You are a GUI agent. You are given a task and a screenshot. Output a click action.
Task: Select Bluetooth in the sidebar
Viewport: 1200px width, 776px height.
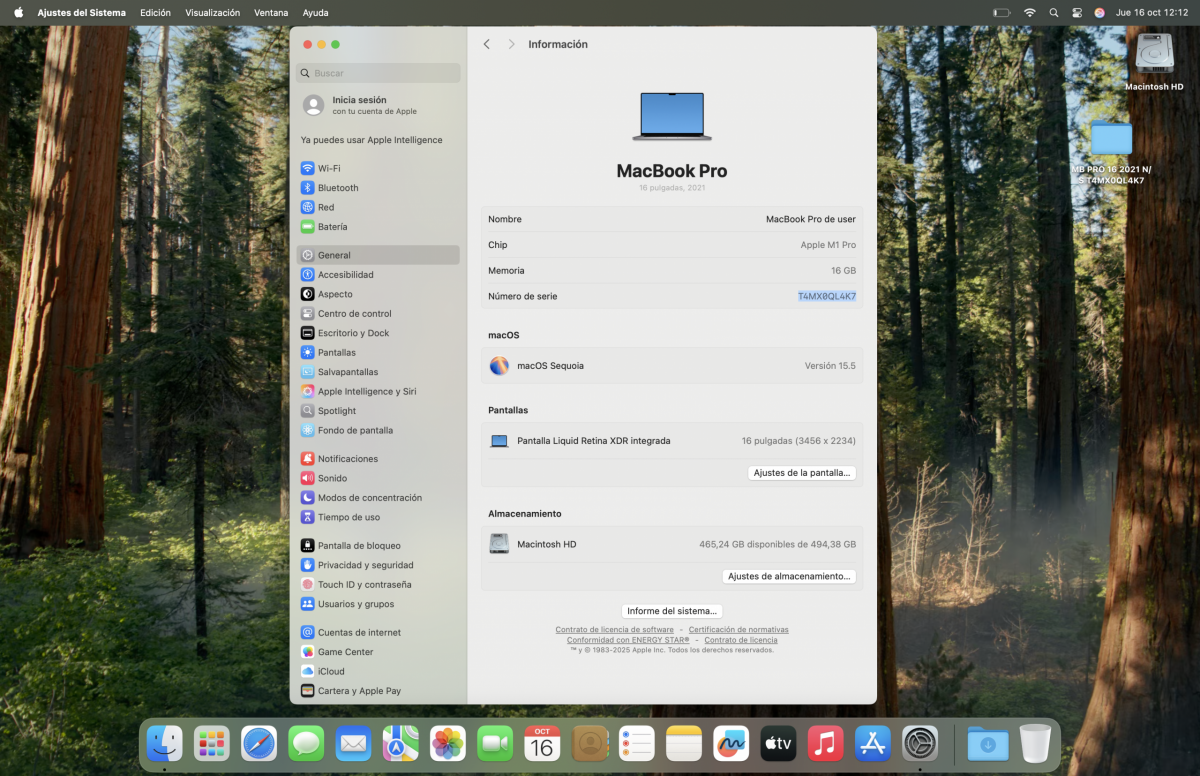(337, 188)
